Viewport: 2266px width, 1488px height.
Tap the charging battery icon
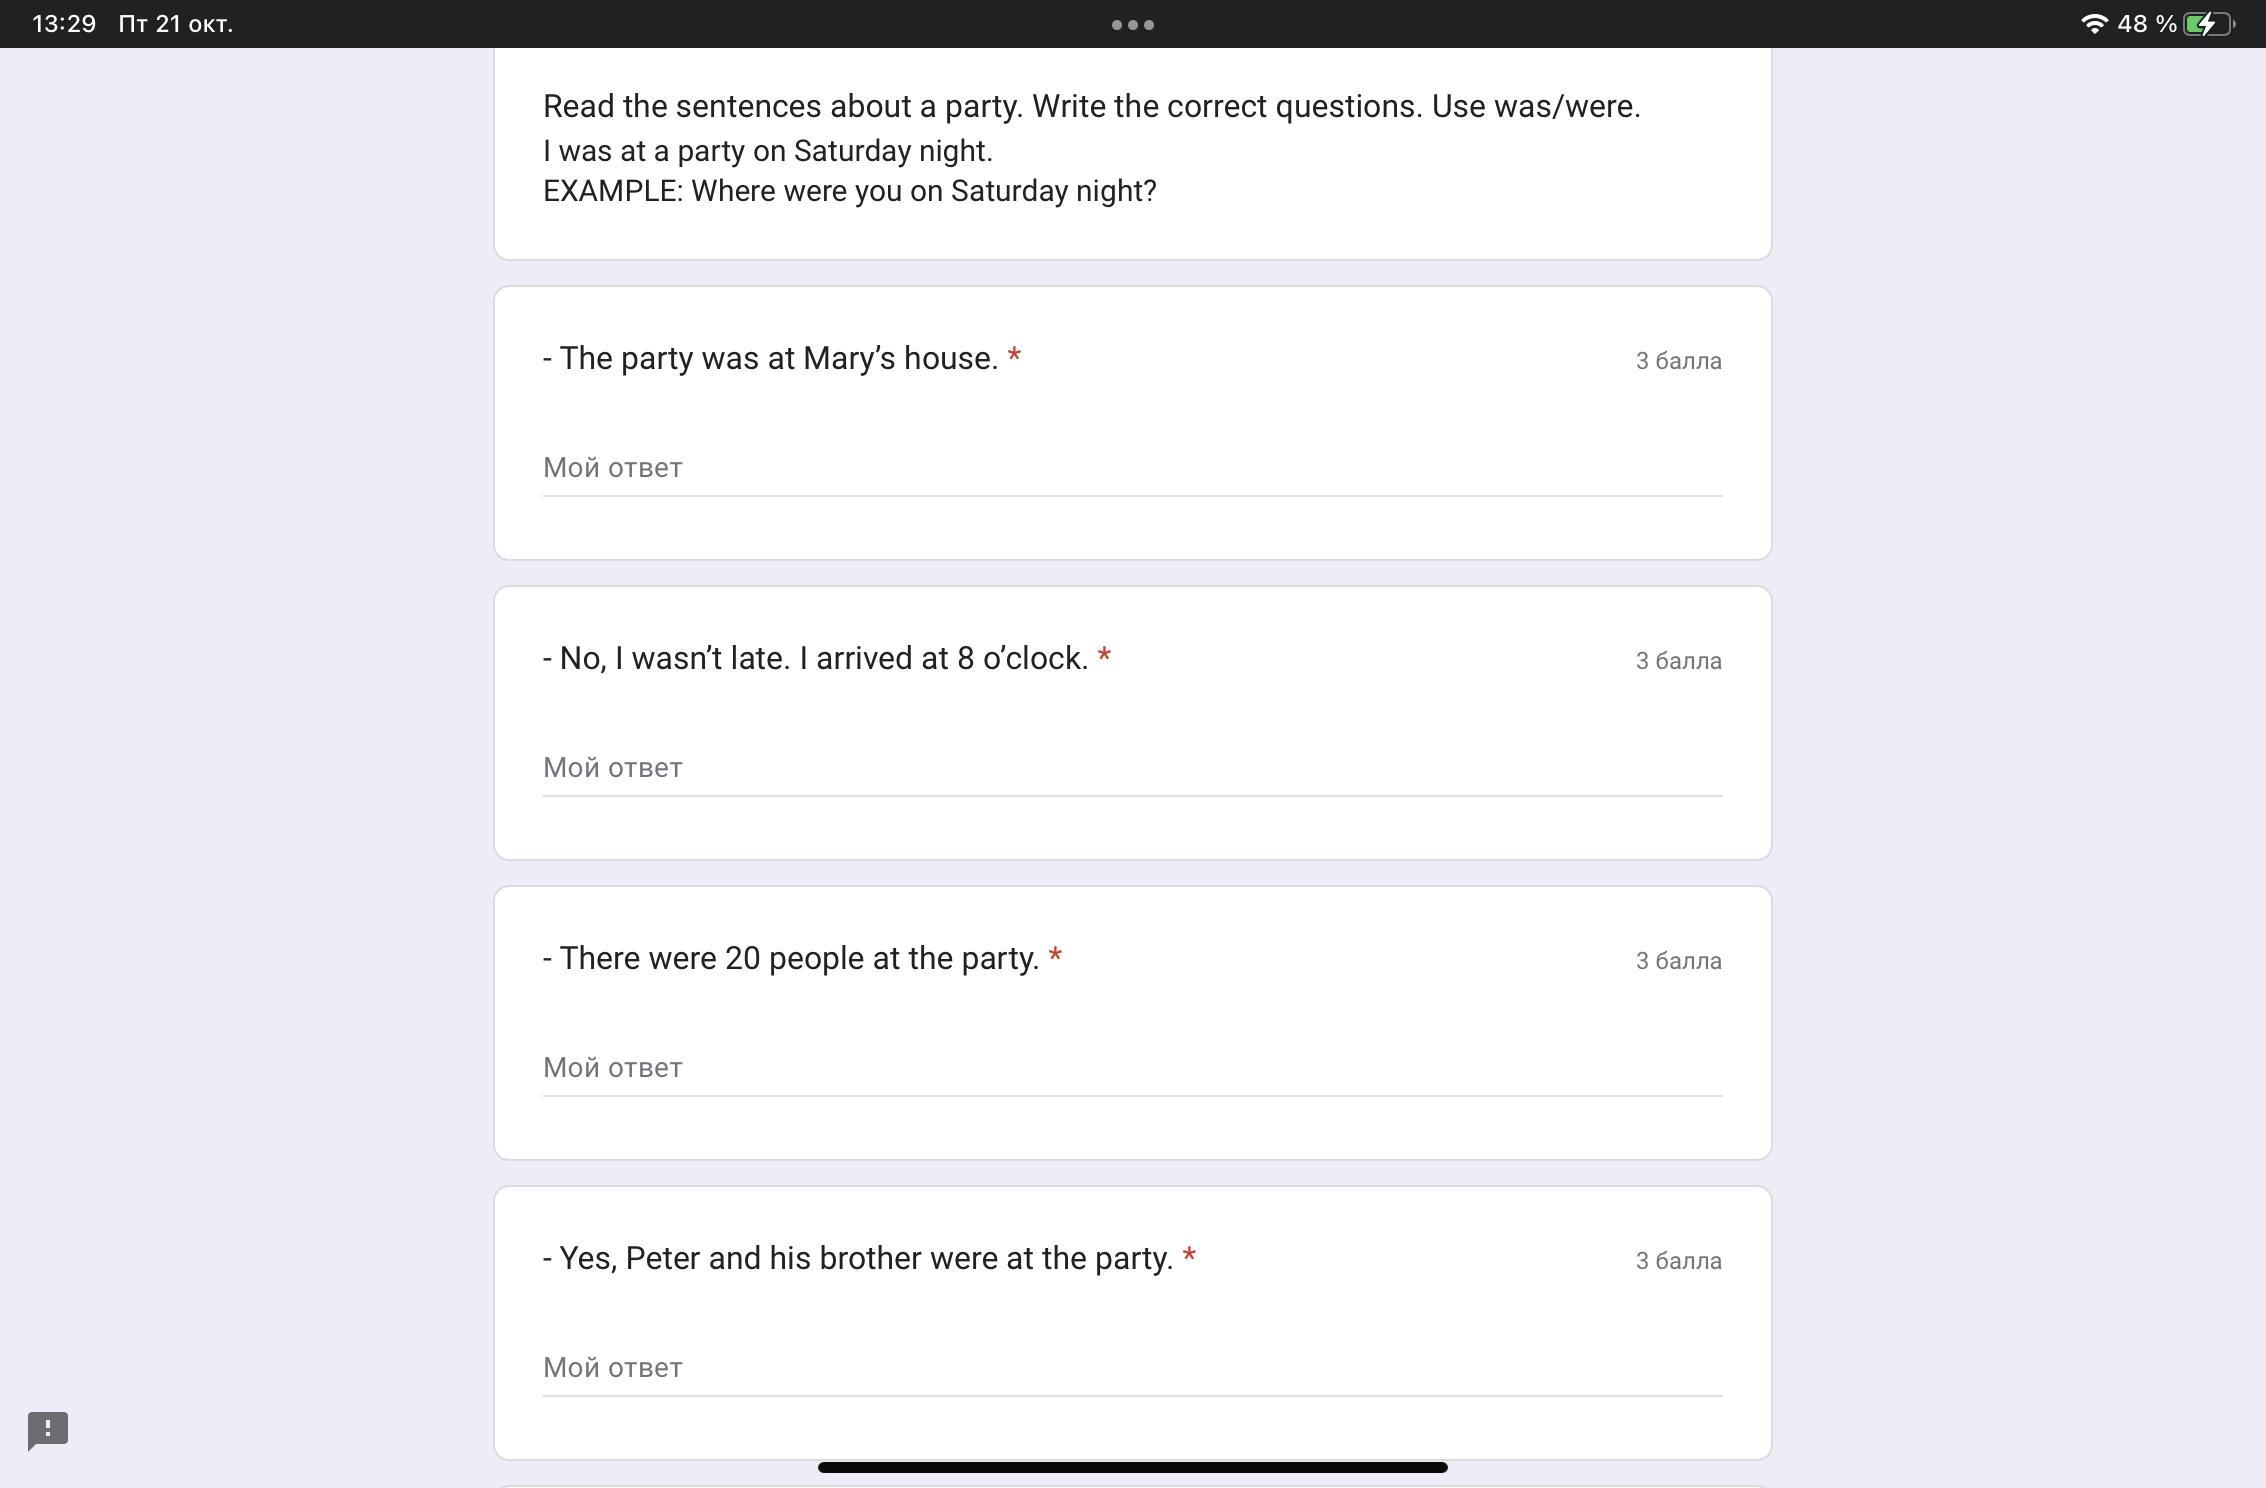pyautogui.click(x=2207, y=24)
